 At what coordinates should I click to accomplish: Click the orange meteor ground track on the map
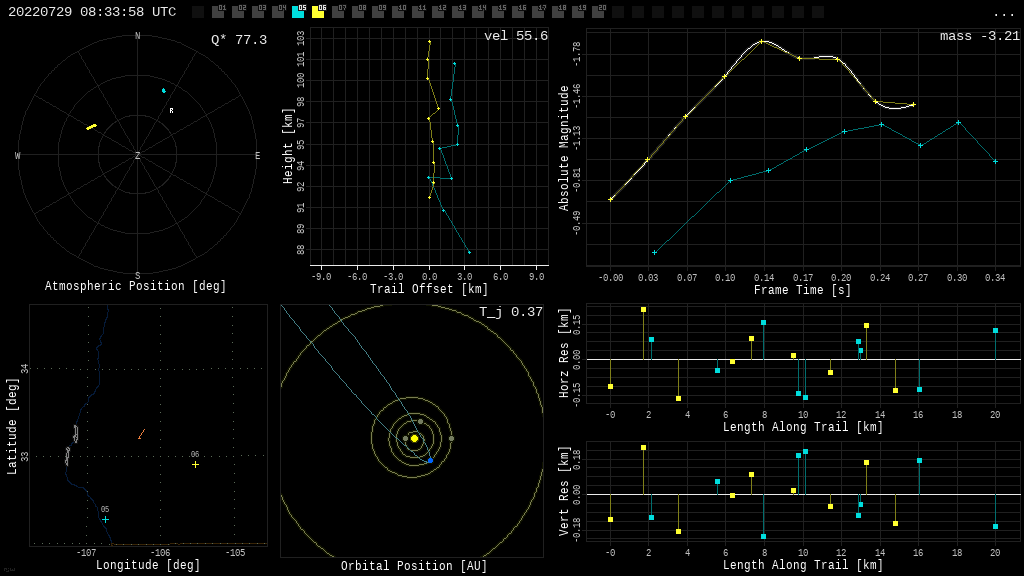click(x=141, y=434)
